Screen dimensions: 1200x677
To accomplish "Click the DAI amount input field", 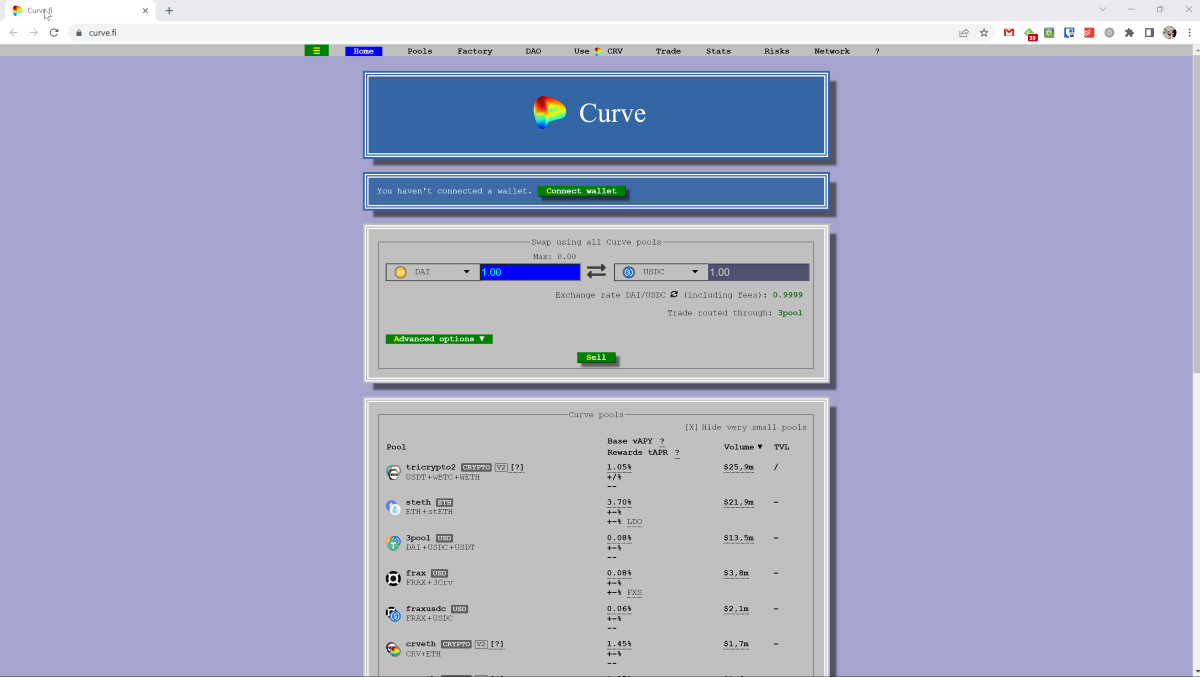I will pos(530,272).
